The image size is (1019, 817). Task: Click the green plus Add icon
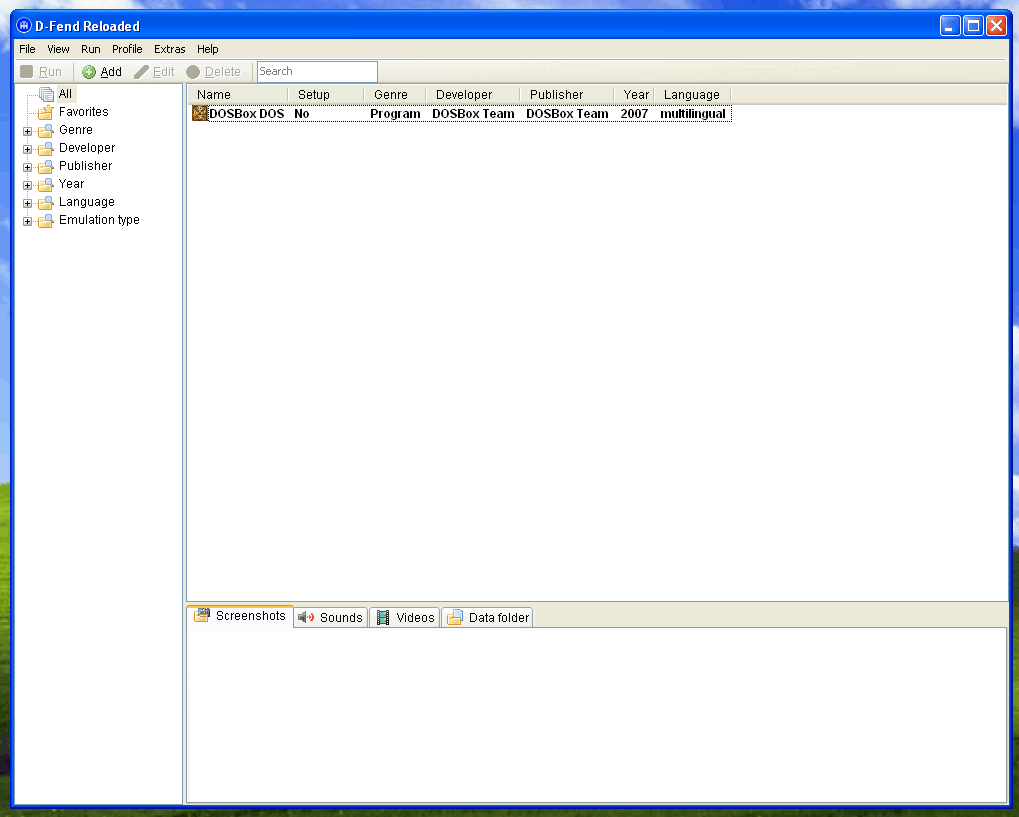89,72
